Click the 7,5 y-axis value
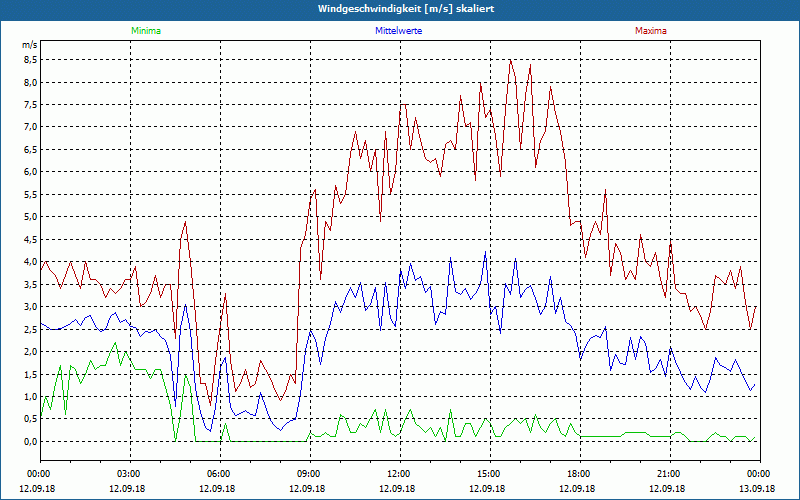This screenshot has width=800, height=500. pyautogui.click(x=31, y=105)
